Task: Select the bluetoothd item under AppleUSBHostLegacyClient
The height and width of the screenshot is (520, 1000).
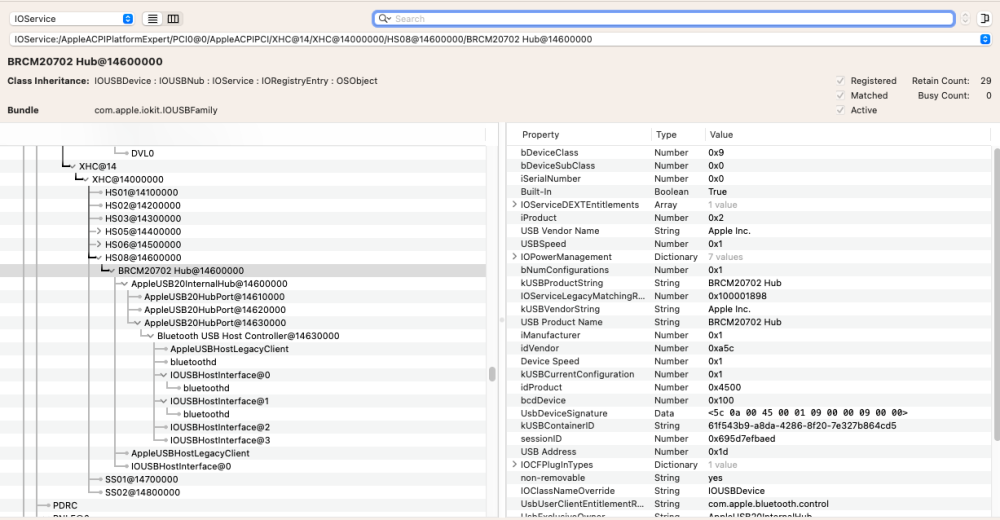Action: (x=193, y=362)
